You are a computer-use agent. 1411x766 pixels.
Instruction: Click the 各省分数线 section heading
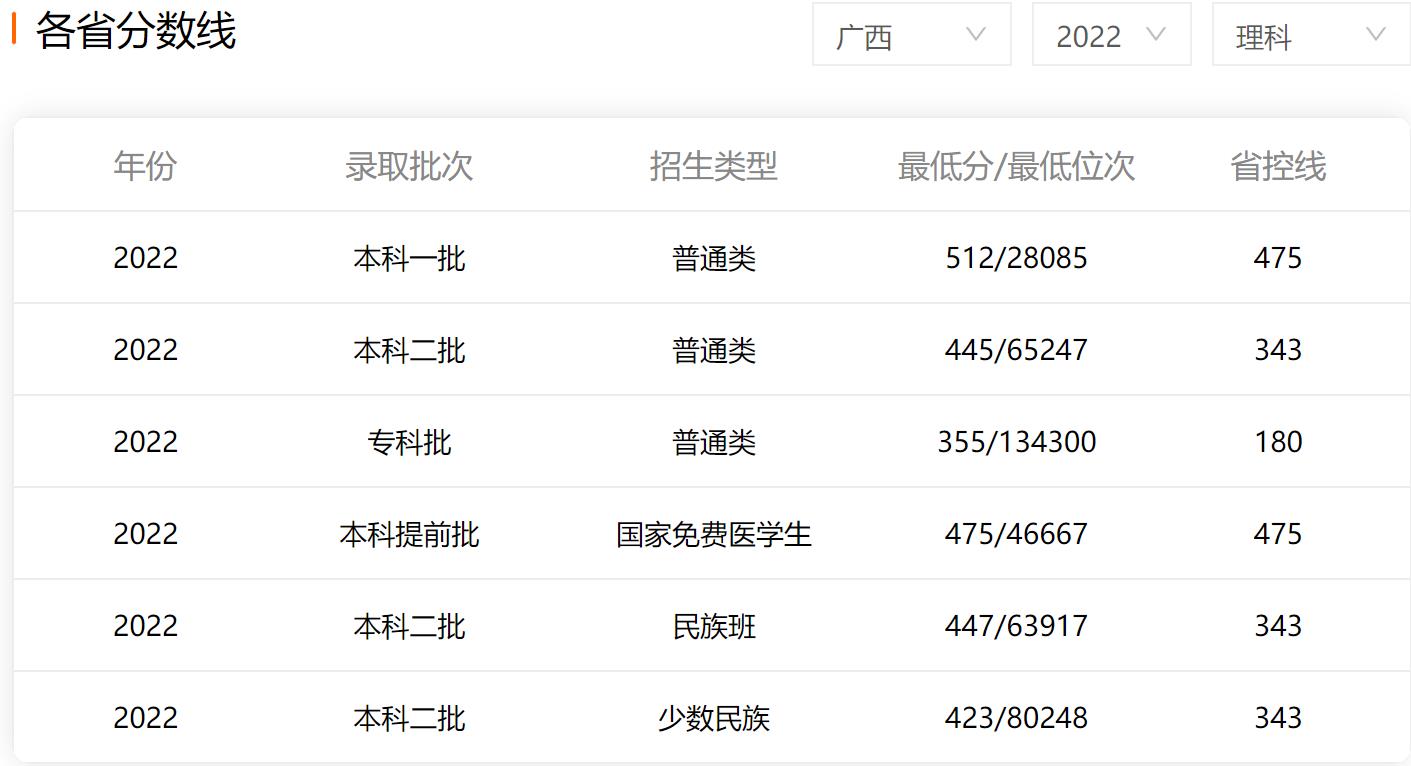[x=136, y=32]
